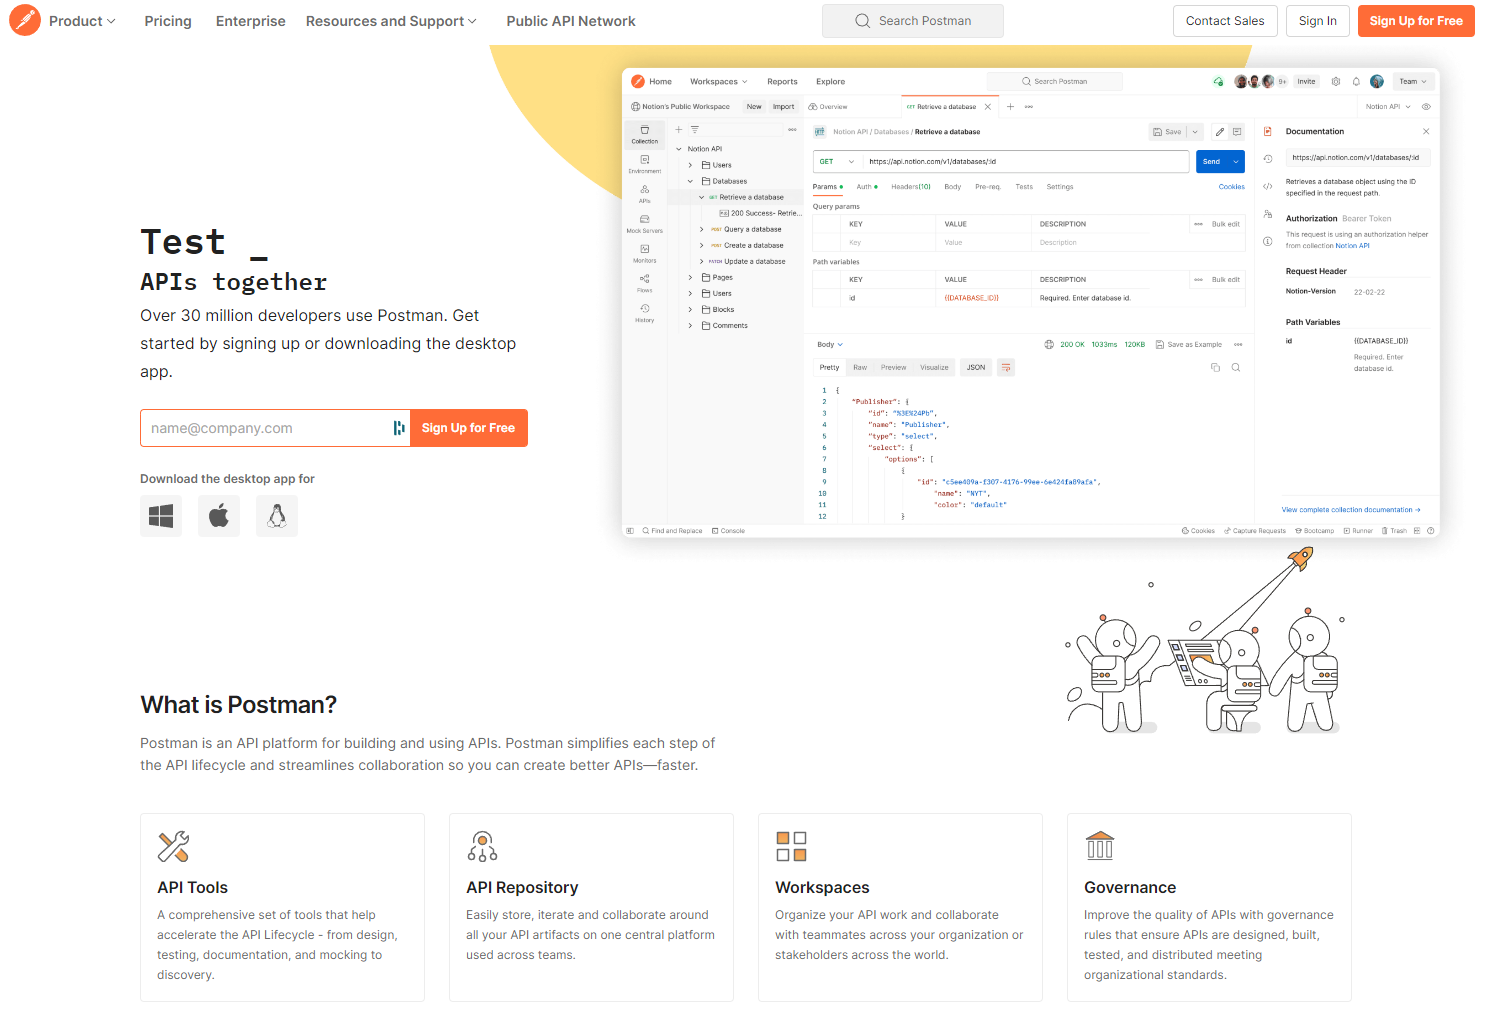Click Save as Example in response bar
The width and height of the screenshot is (1489, 1031).
point(1189,345)
